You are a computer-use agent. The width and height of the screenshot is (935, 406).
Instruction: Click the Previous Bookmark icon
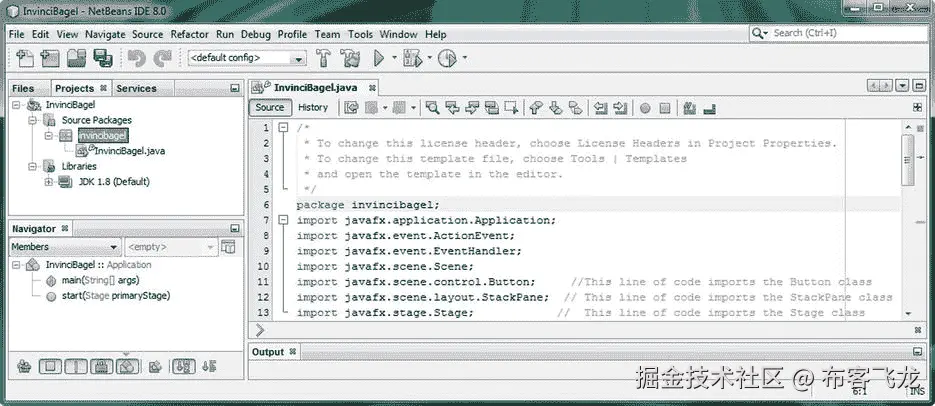coord(535,108)
